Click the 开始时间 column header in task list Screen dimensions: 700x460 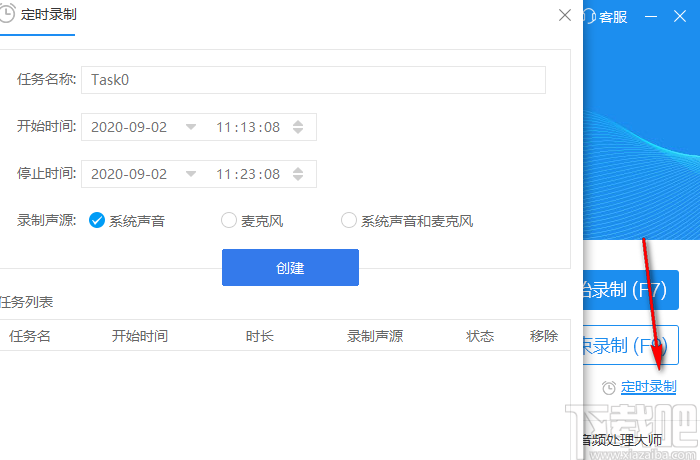tap(140, 336)
